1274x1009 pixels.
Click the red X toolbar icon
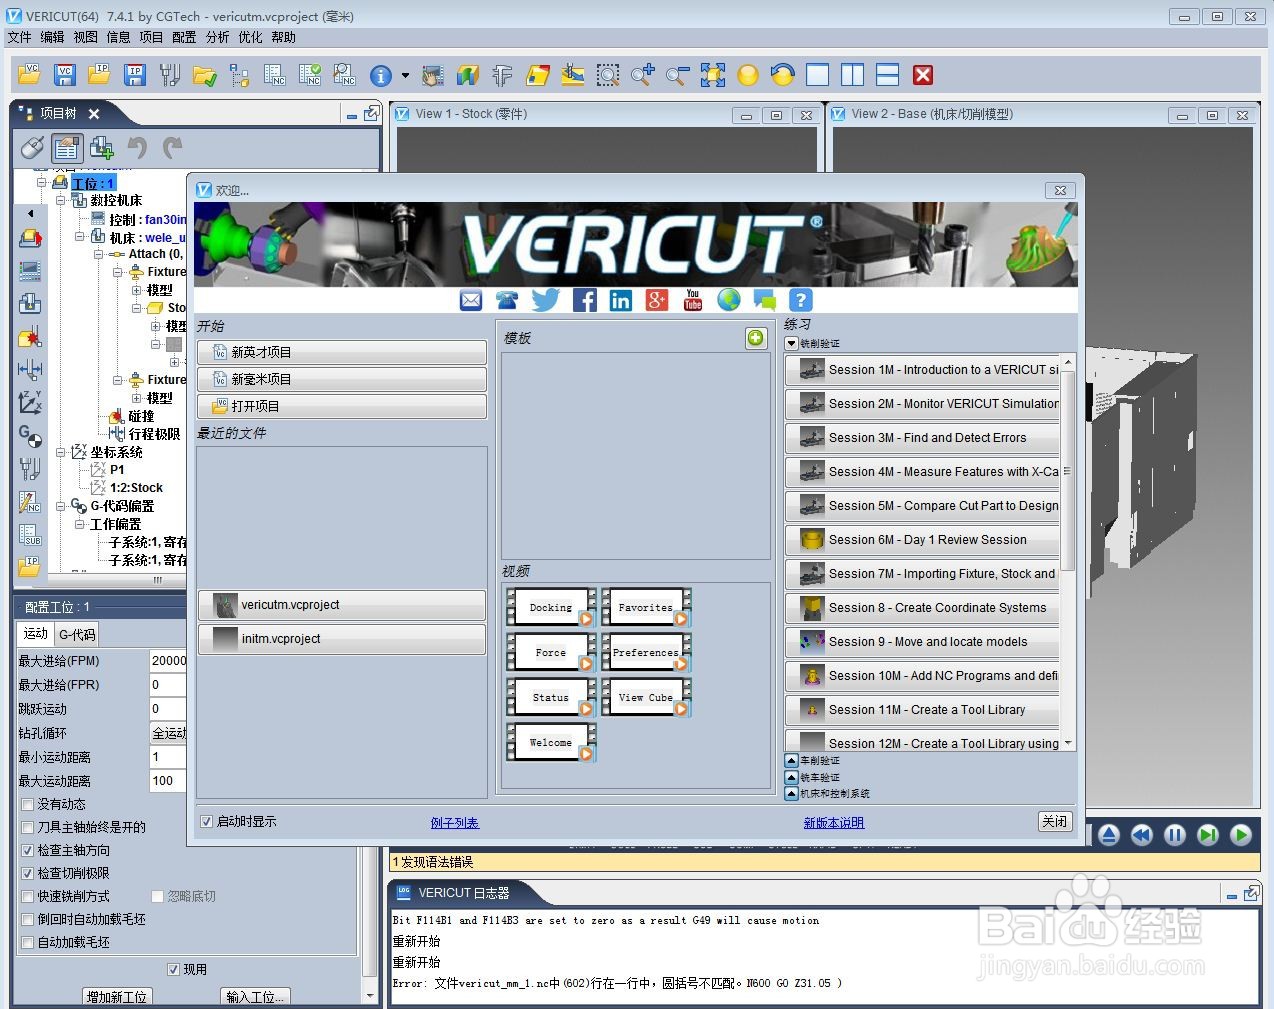[923, 75]
